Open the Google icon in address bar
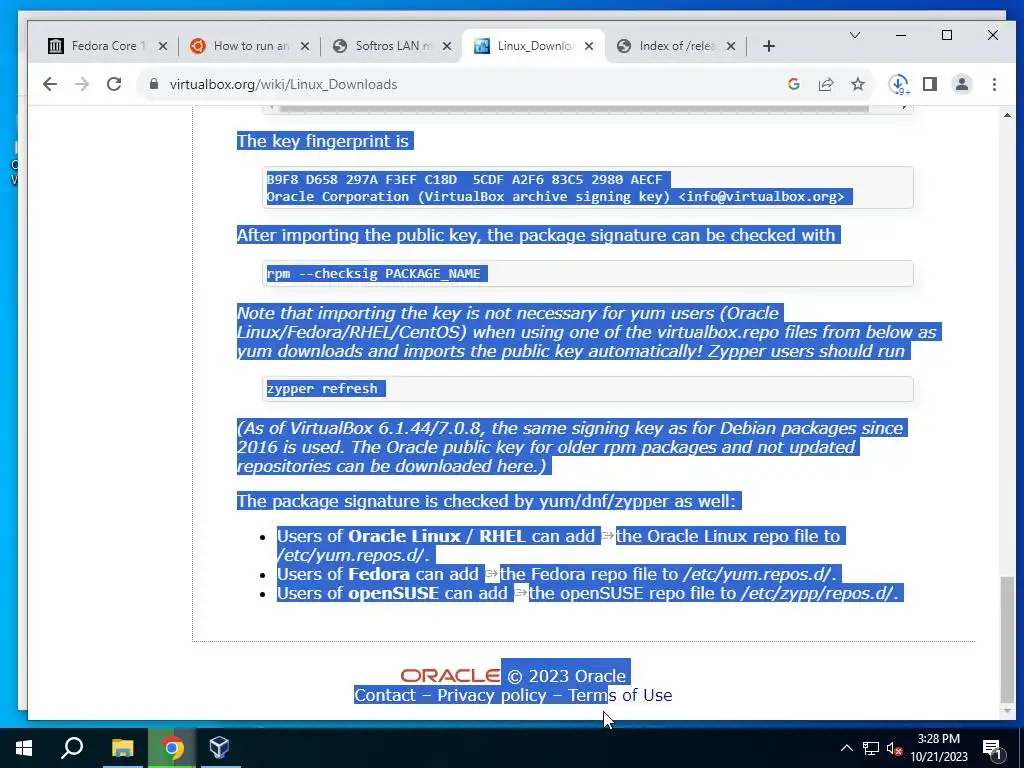Viewport: 1024px width, 768px height. pos(793,84)
